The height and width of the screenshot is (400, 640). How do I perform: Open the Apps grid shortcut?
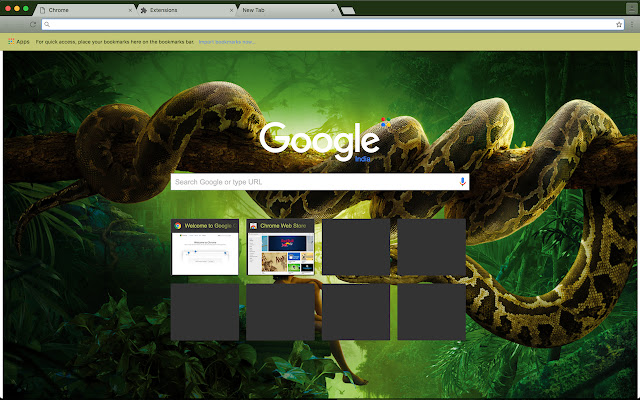point(19,42)
